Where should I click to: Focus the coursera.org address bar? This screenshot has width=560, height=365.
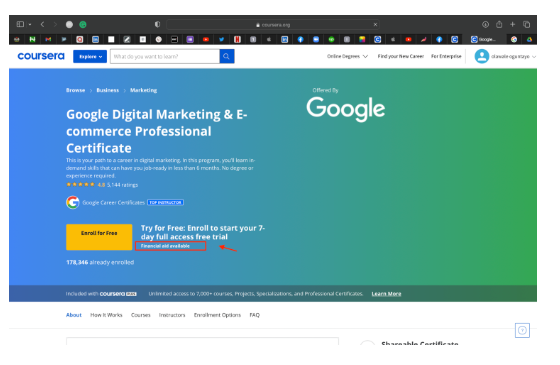(x=273, y=25)
